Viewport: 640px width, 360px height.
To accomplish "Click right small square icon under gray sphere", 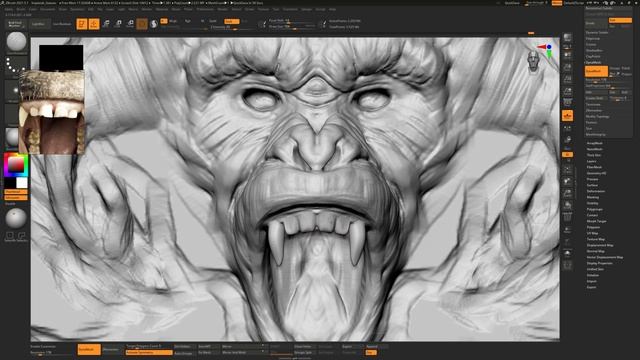I will click(x=22, y=236).
